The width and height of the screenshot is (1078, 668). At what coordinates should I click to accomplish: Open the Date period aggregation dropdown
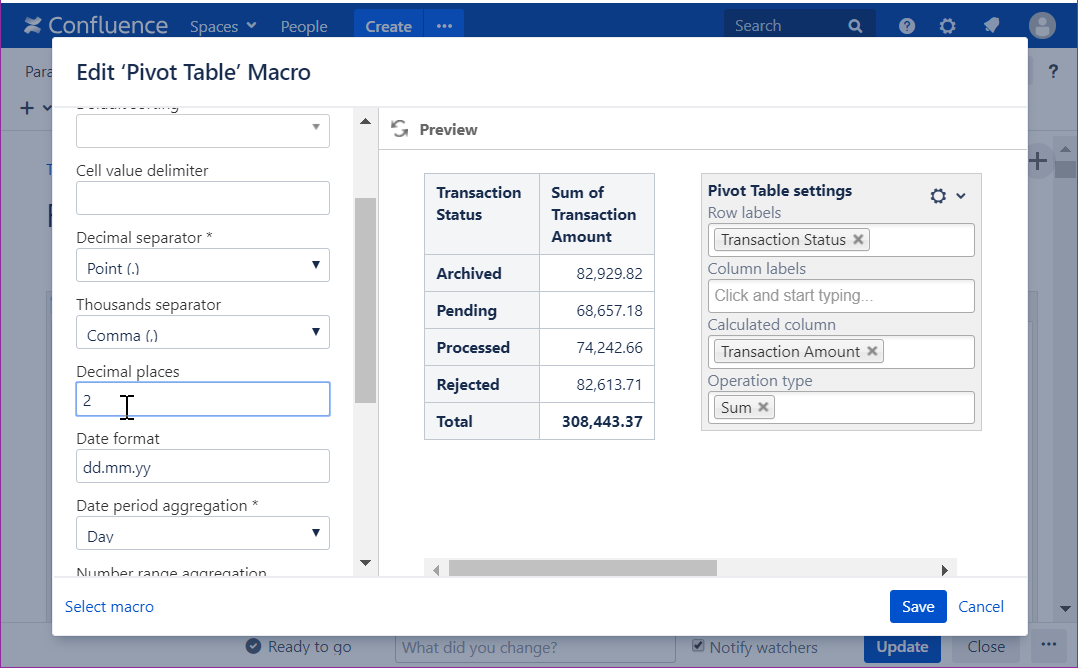pyautogui.click(x=203, y=534)
